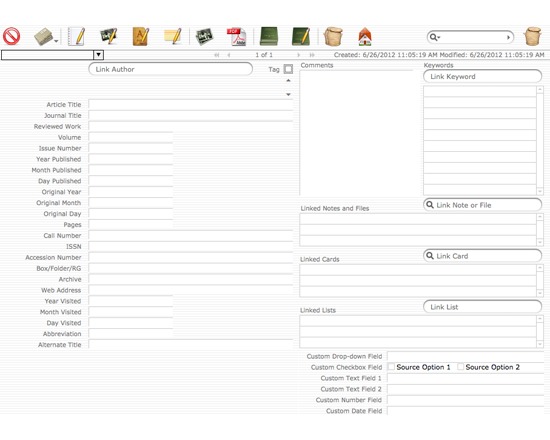550x440 pixels.
Task: Click the Custom Date Field input
Action: pos(465,411)
